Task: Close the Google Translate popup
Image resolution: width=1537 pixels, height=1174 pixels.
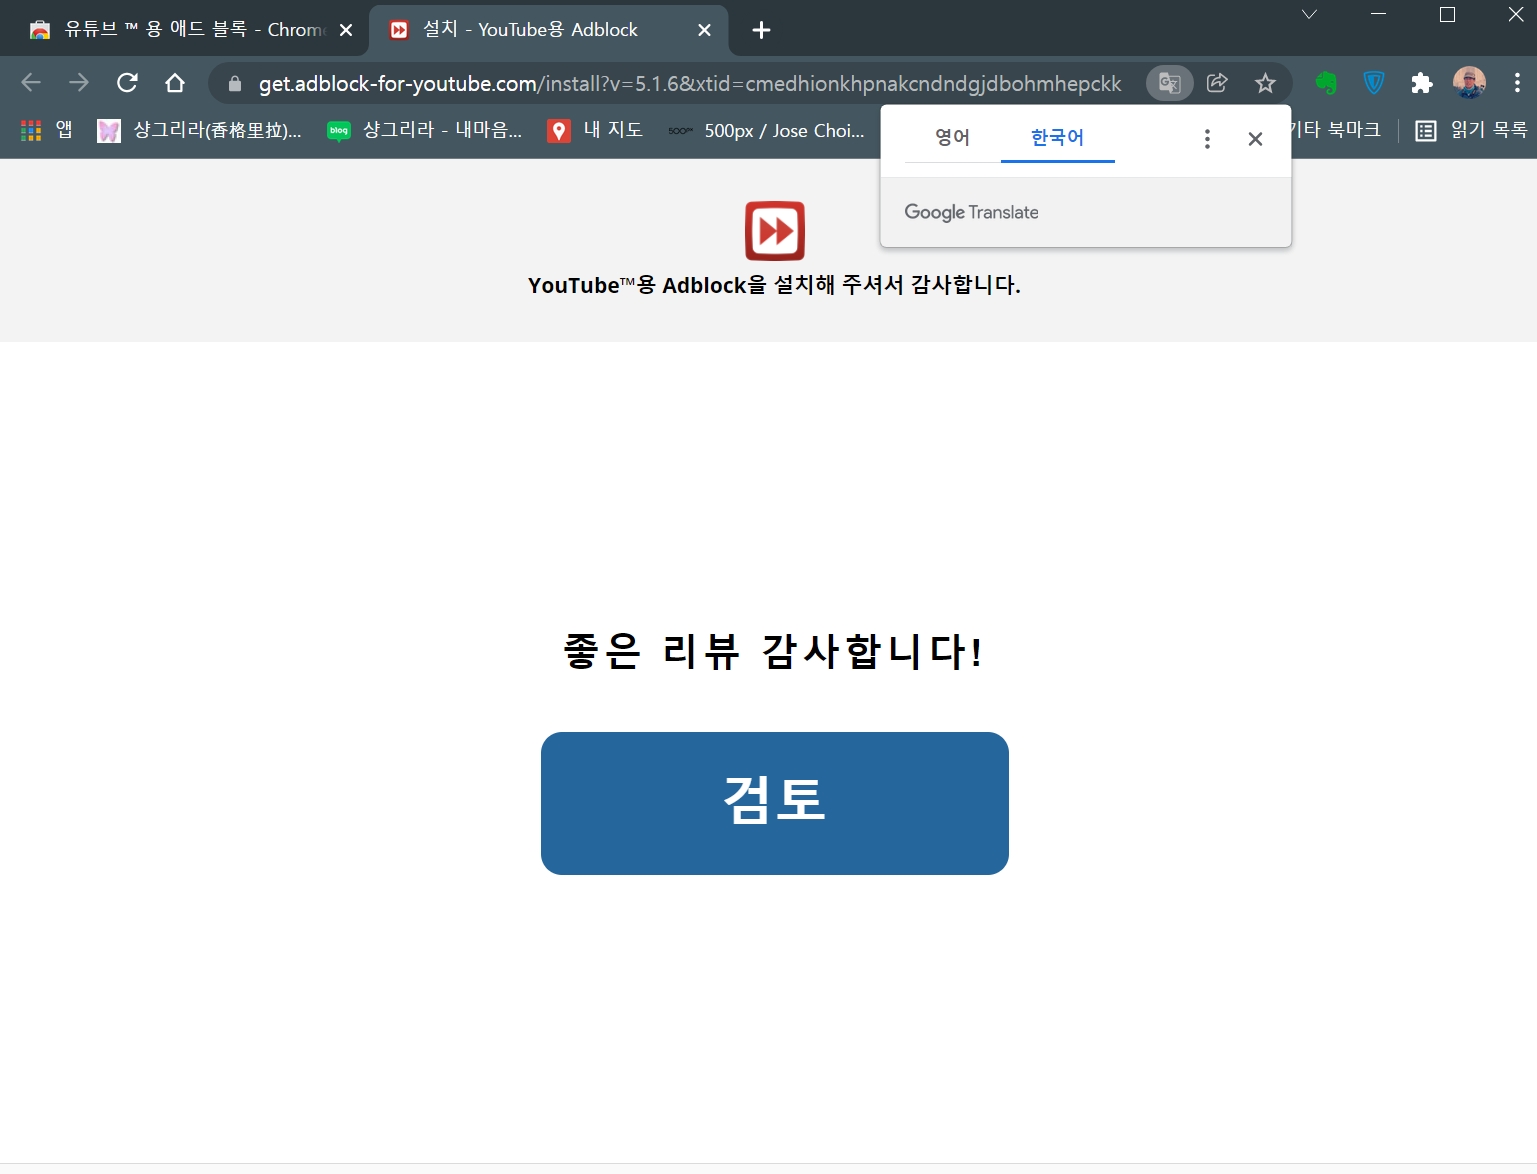Action: click(1255, 139)
